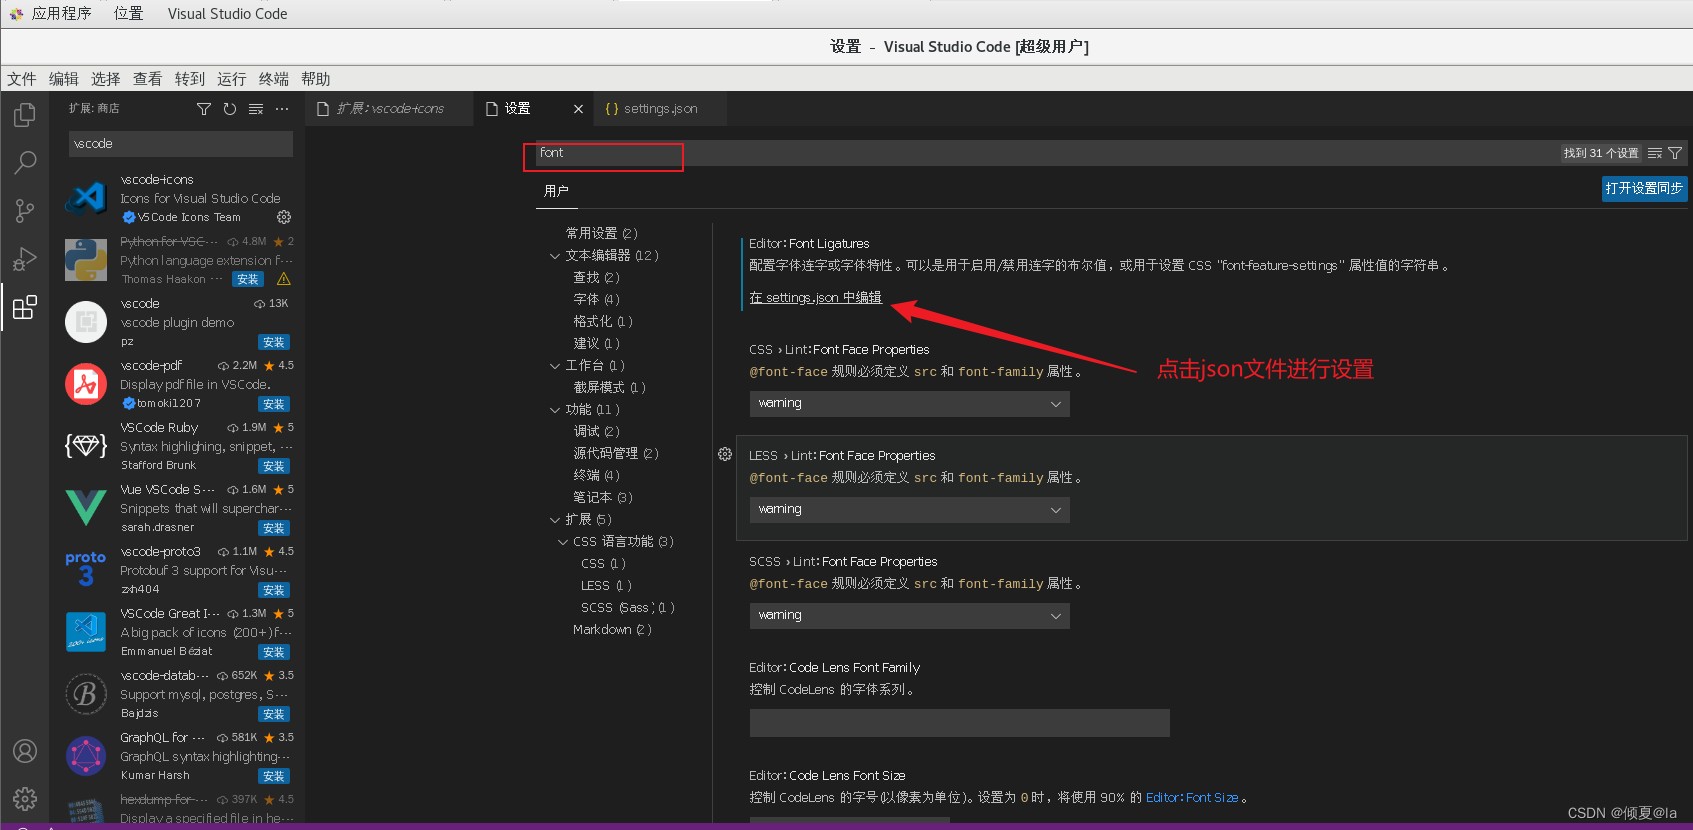Install the GraphQL for VSCode extension
Image resolution: width=1693 pixels, height=830 pixels.
[x=273, y=776]
